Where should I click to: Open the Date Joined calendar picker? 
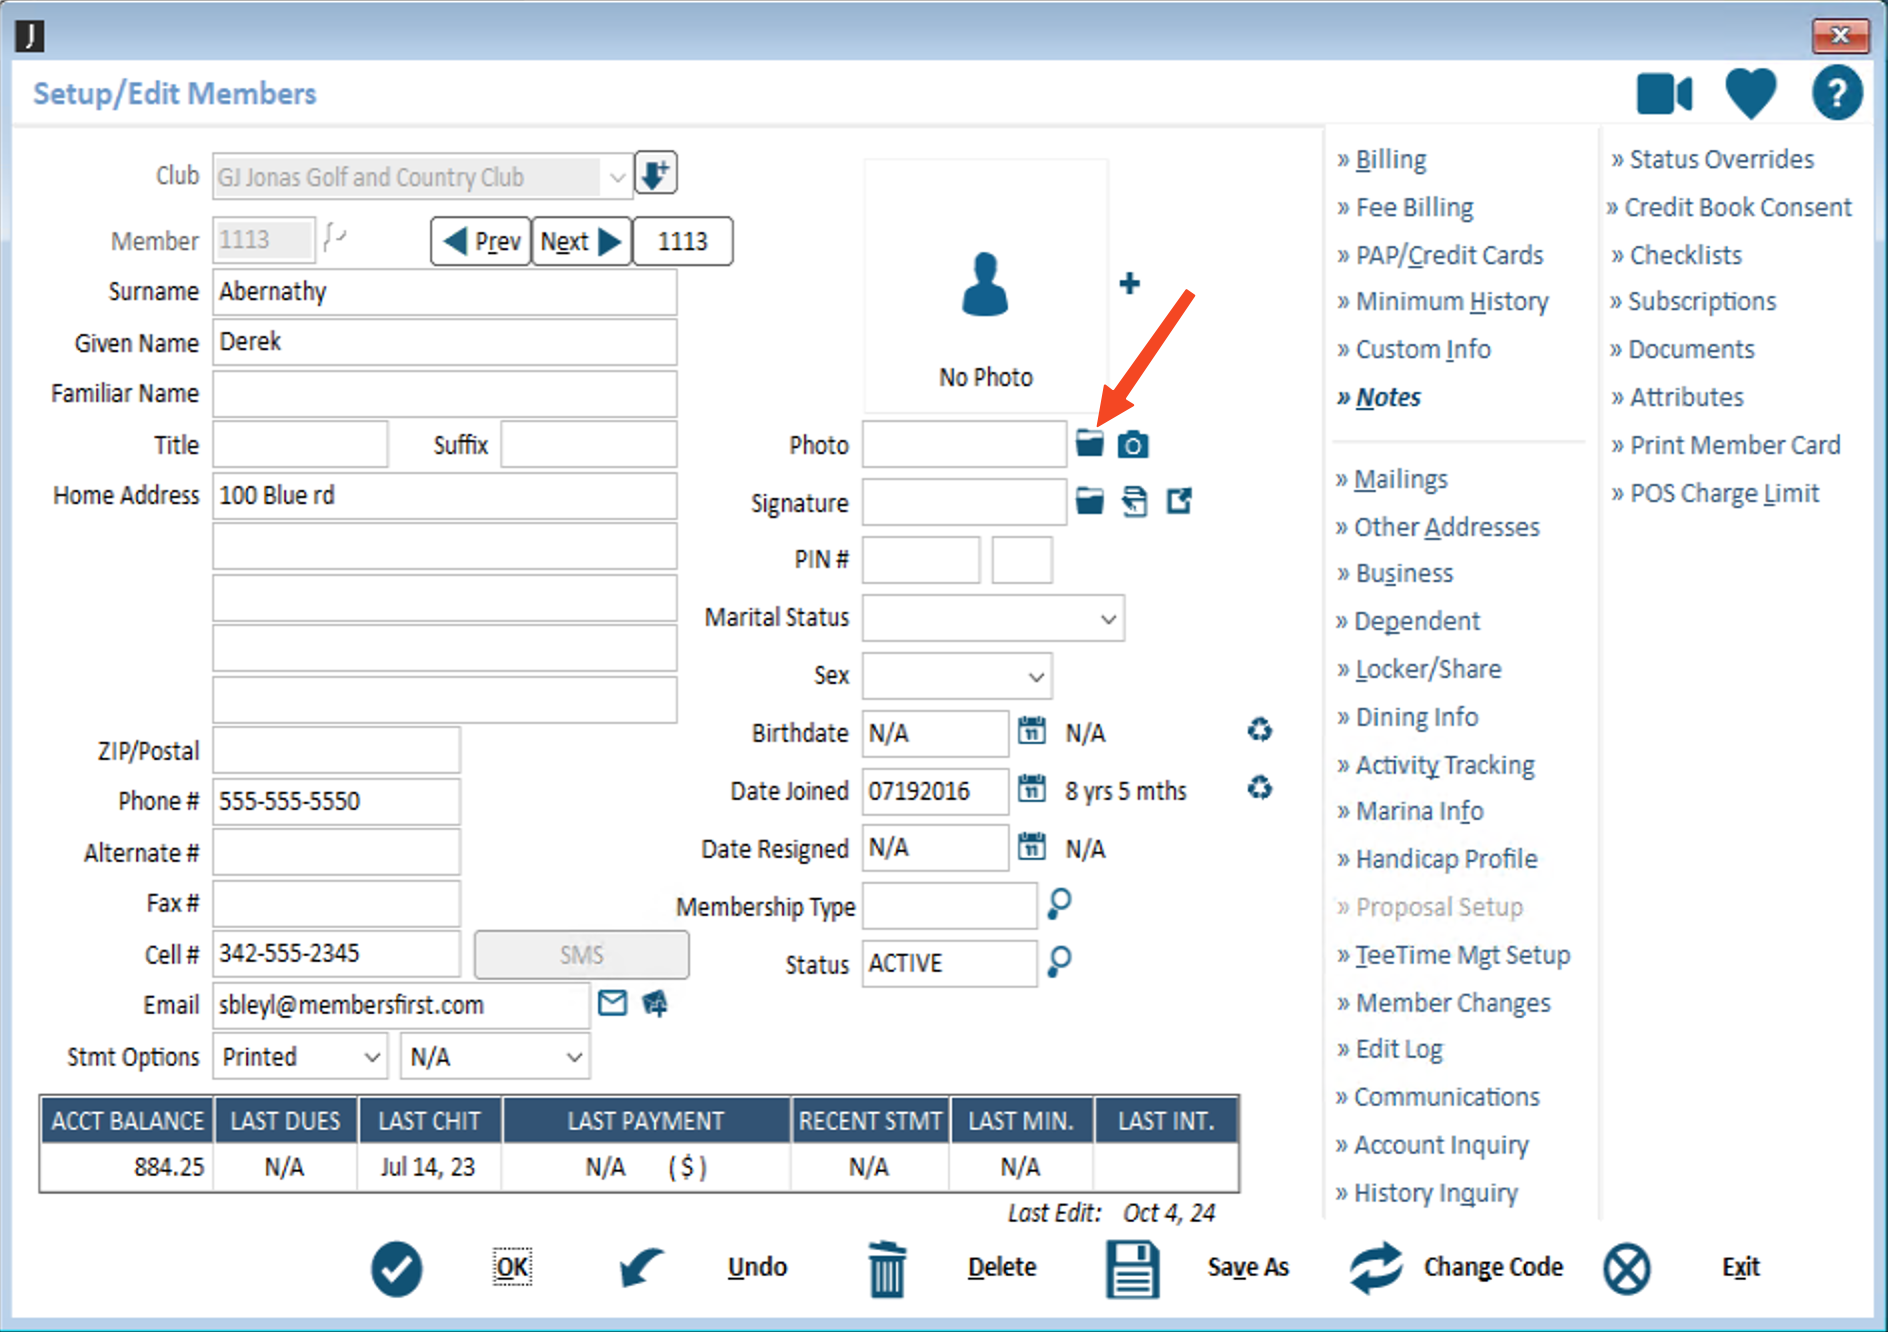pyautogui.click(x=1032, y=789)
